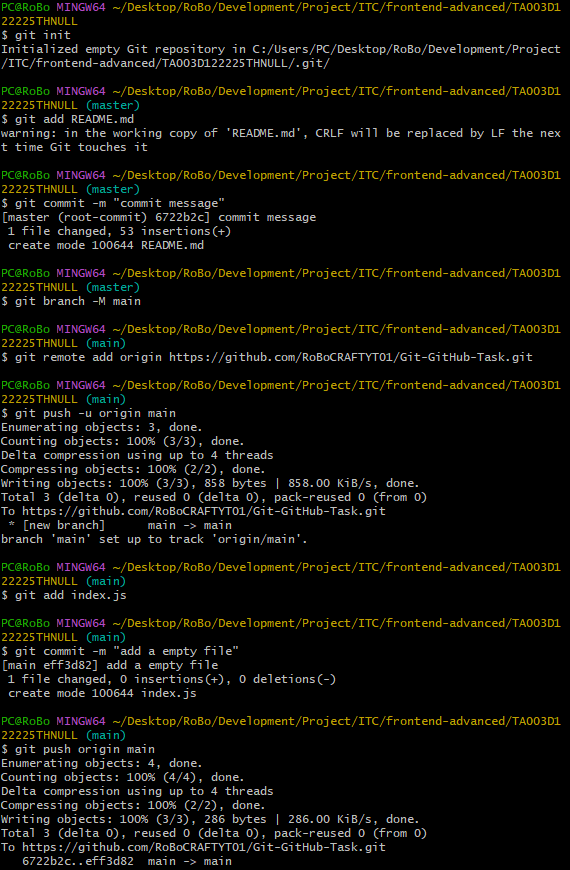Select the 'warning: in the working copy' line
570x870 pixels.
point(281,133)
